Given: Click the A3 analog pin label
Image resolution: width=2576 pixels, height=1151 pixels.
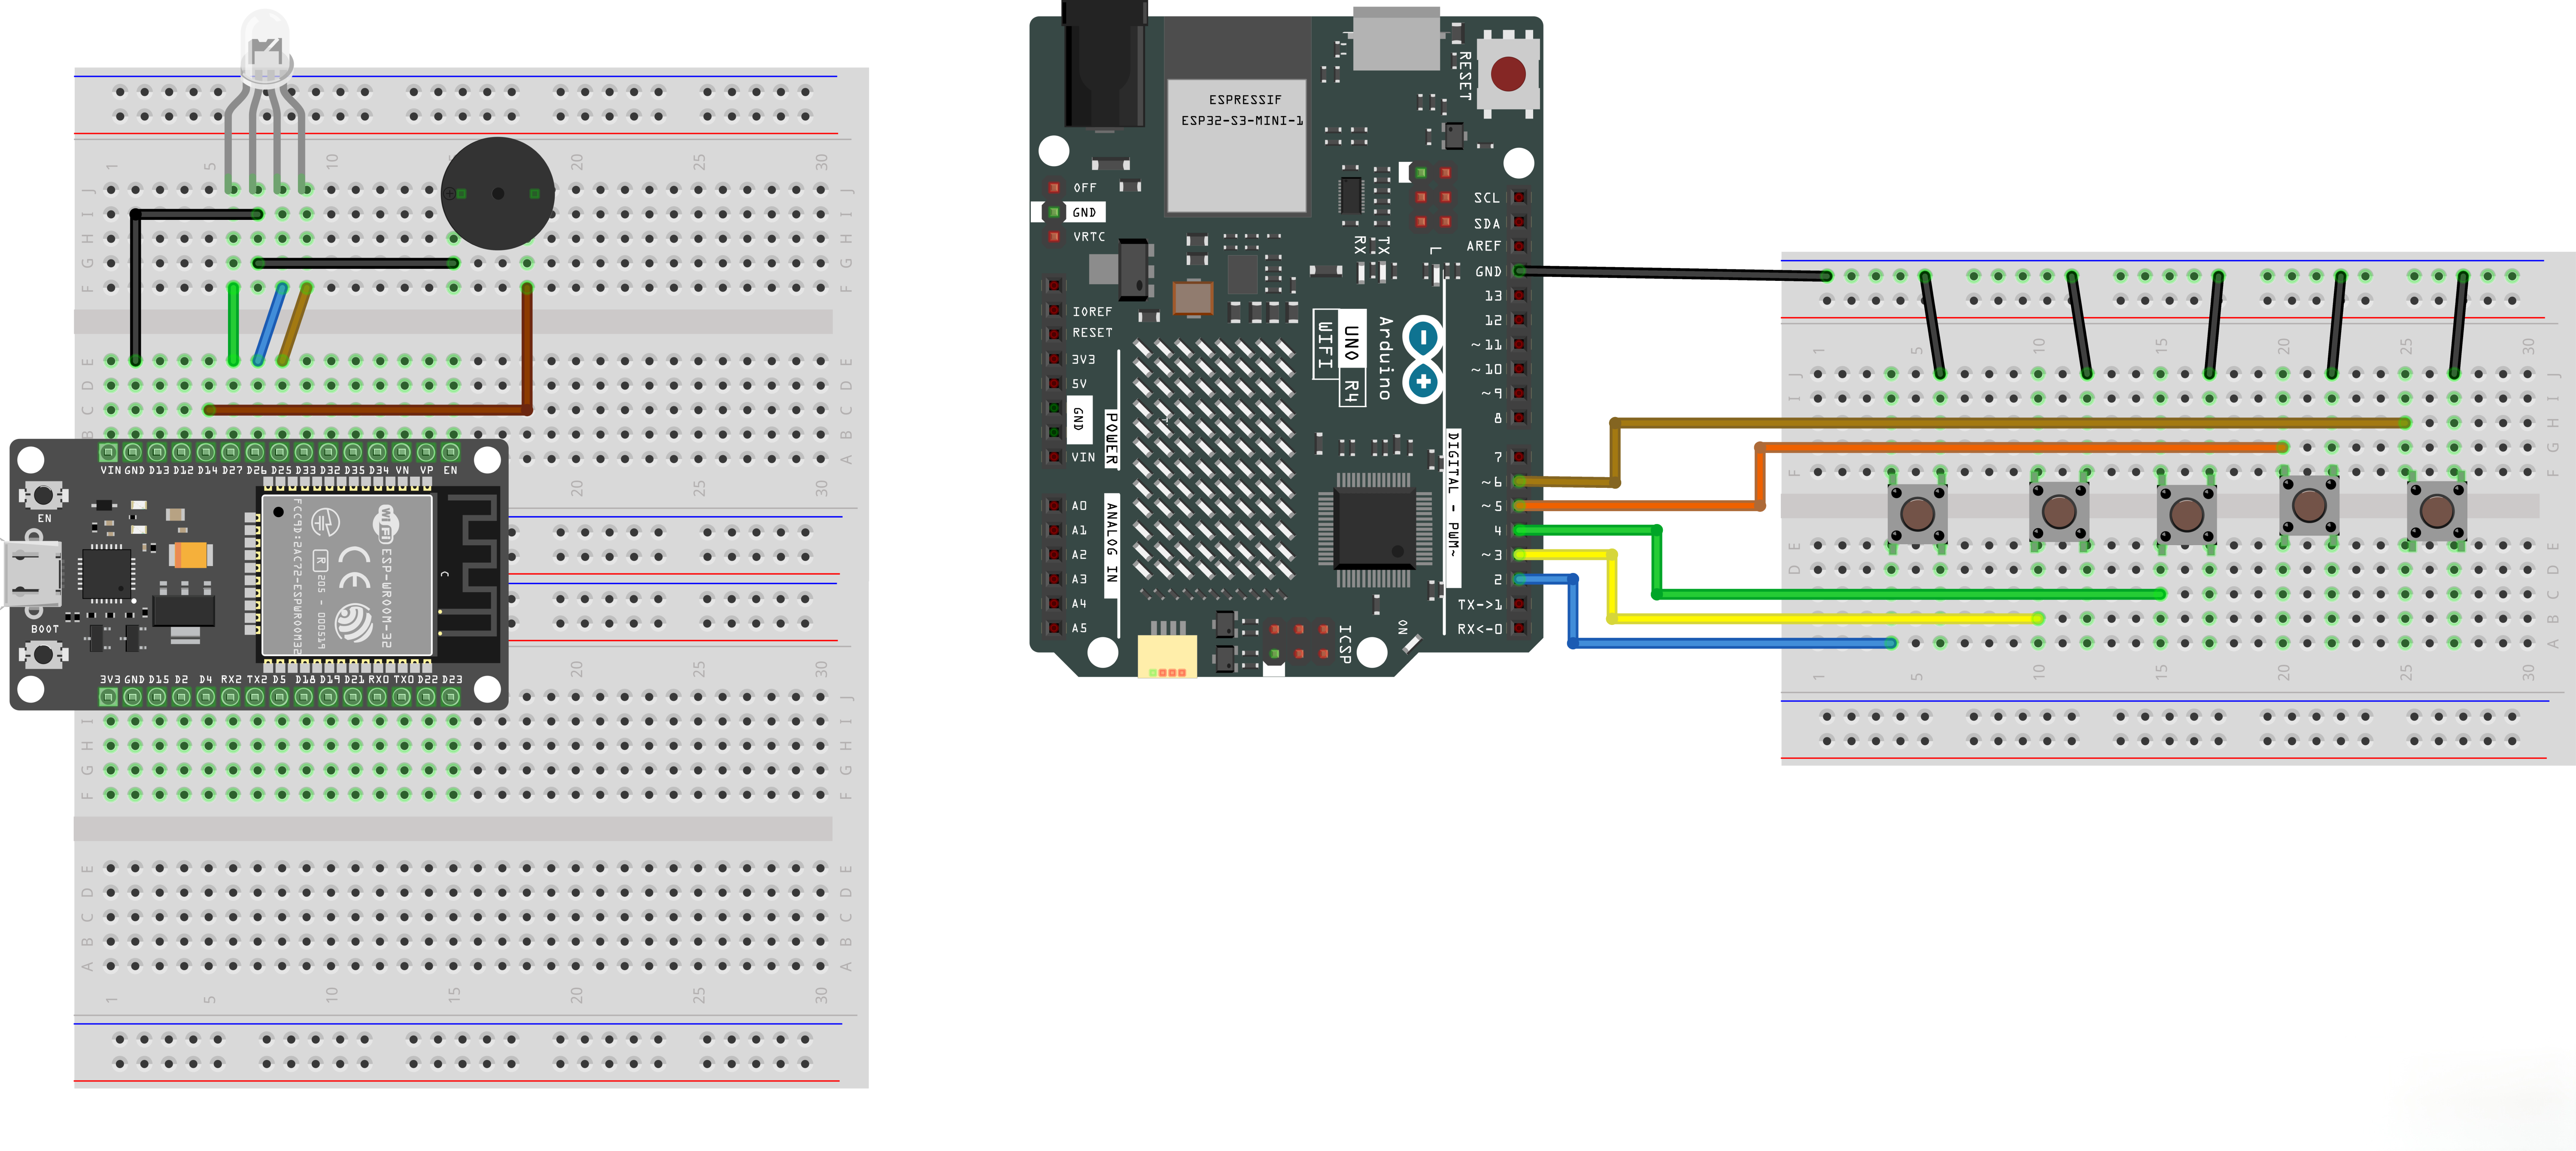Looking at the screenshot, I should (x=1079, y=579).
